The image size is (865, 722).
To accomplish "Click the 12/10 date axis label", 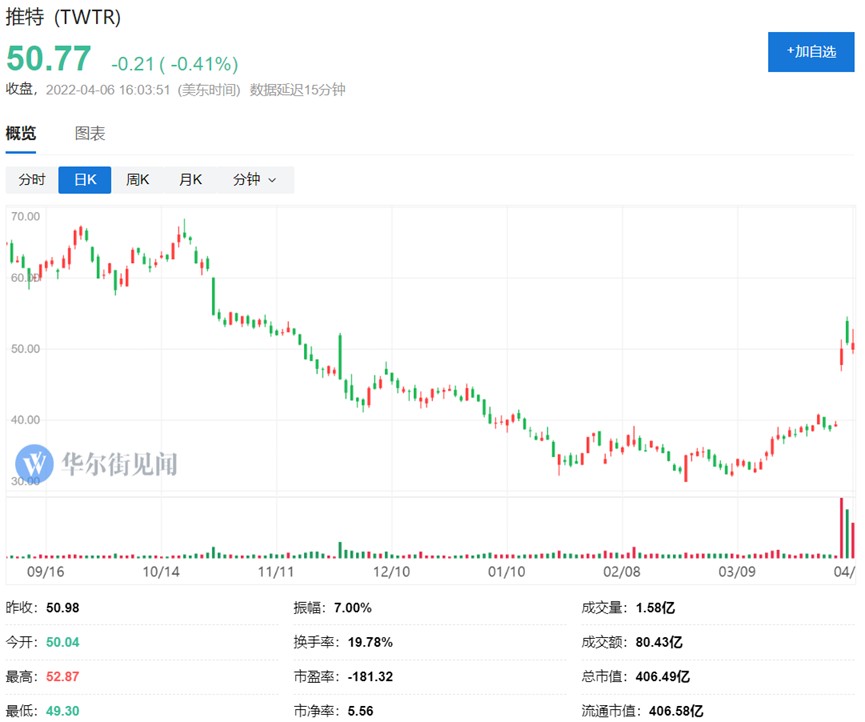I will (390, 572).
